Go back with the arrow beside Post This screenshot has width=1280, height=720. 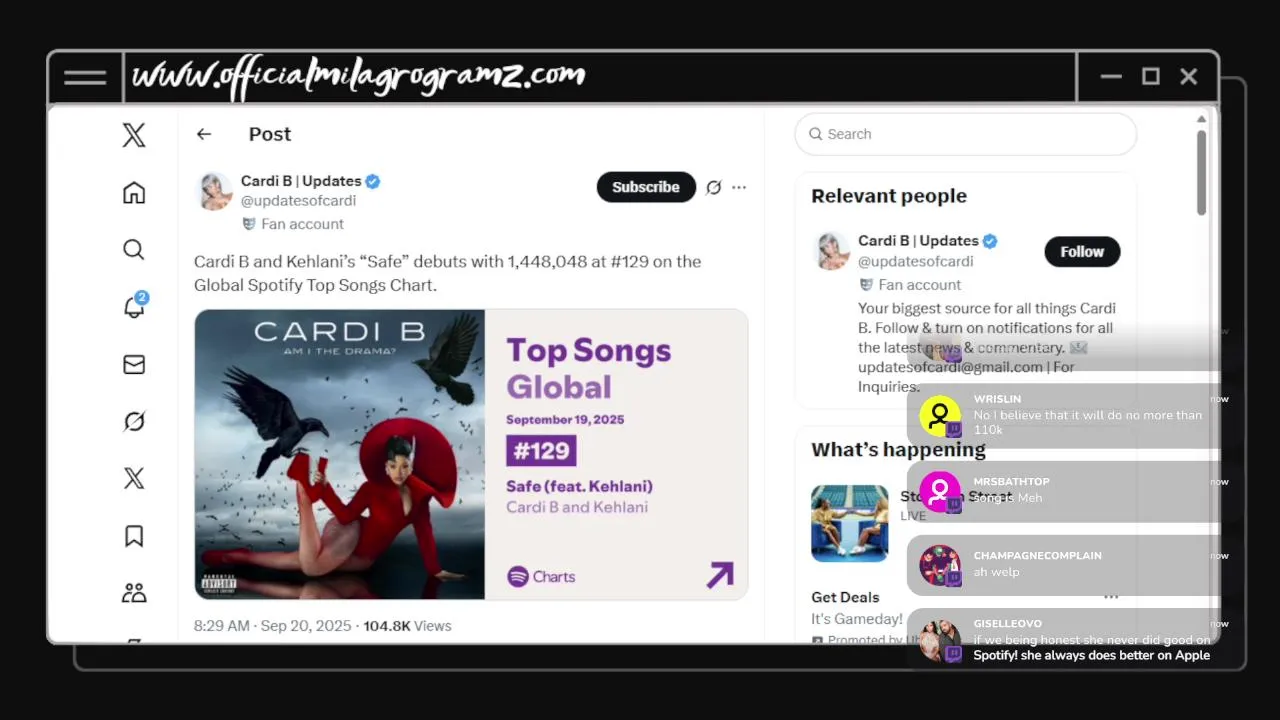click(204, 134)
